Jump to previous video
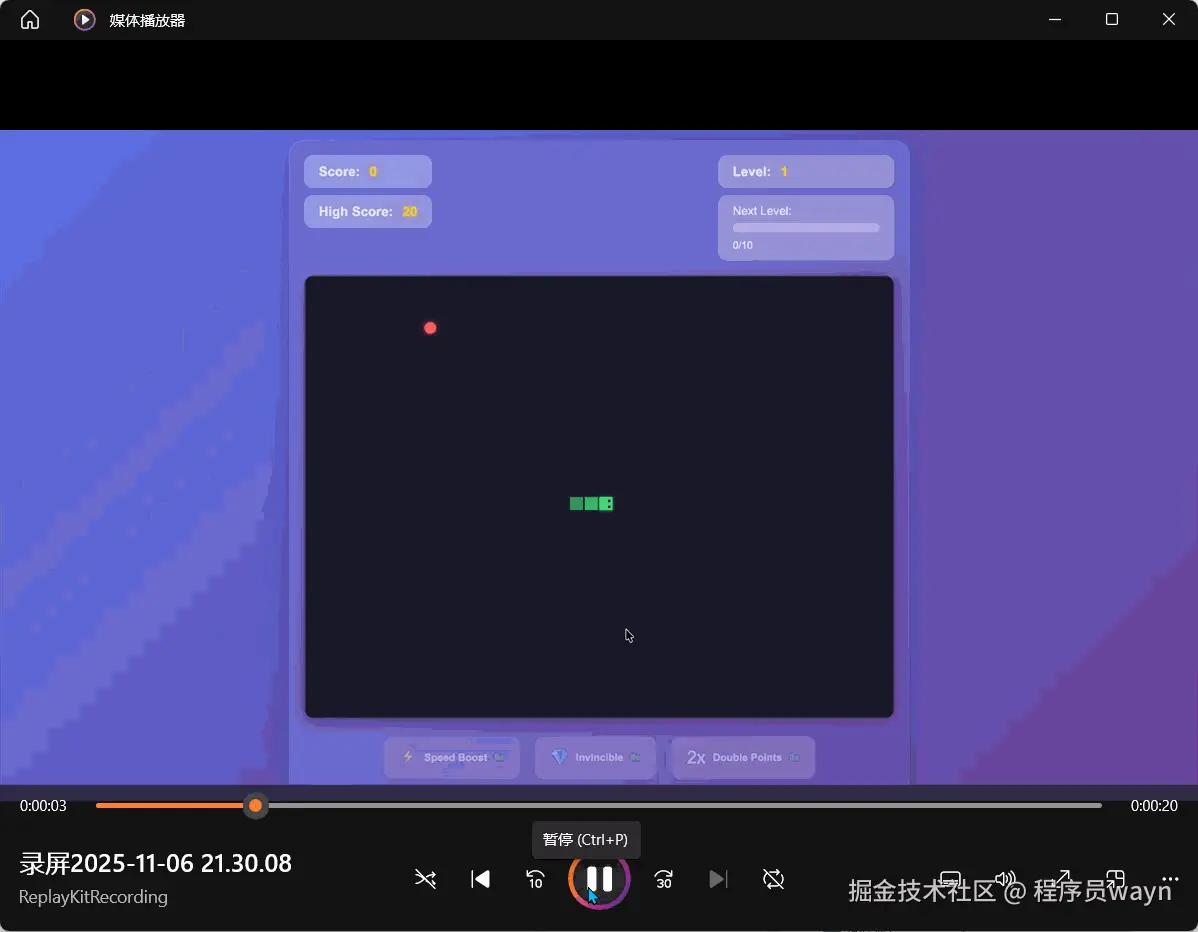The image size is (1198, 932). coord(480,879)
